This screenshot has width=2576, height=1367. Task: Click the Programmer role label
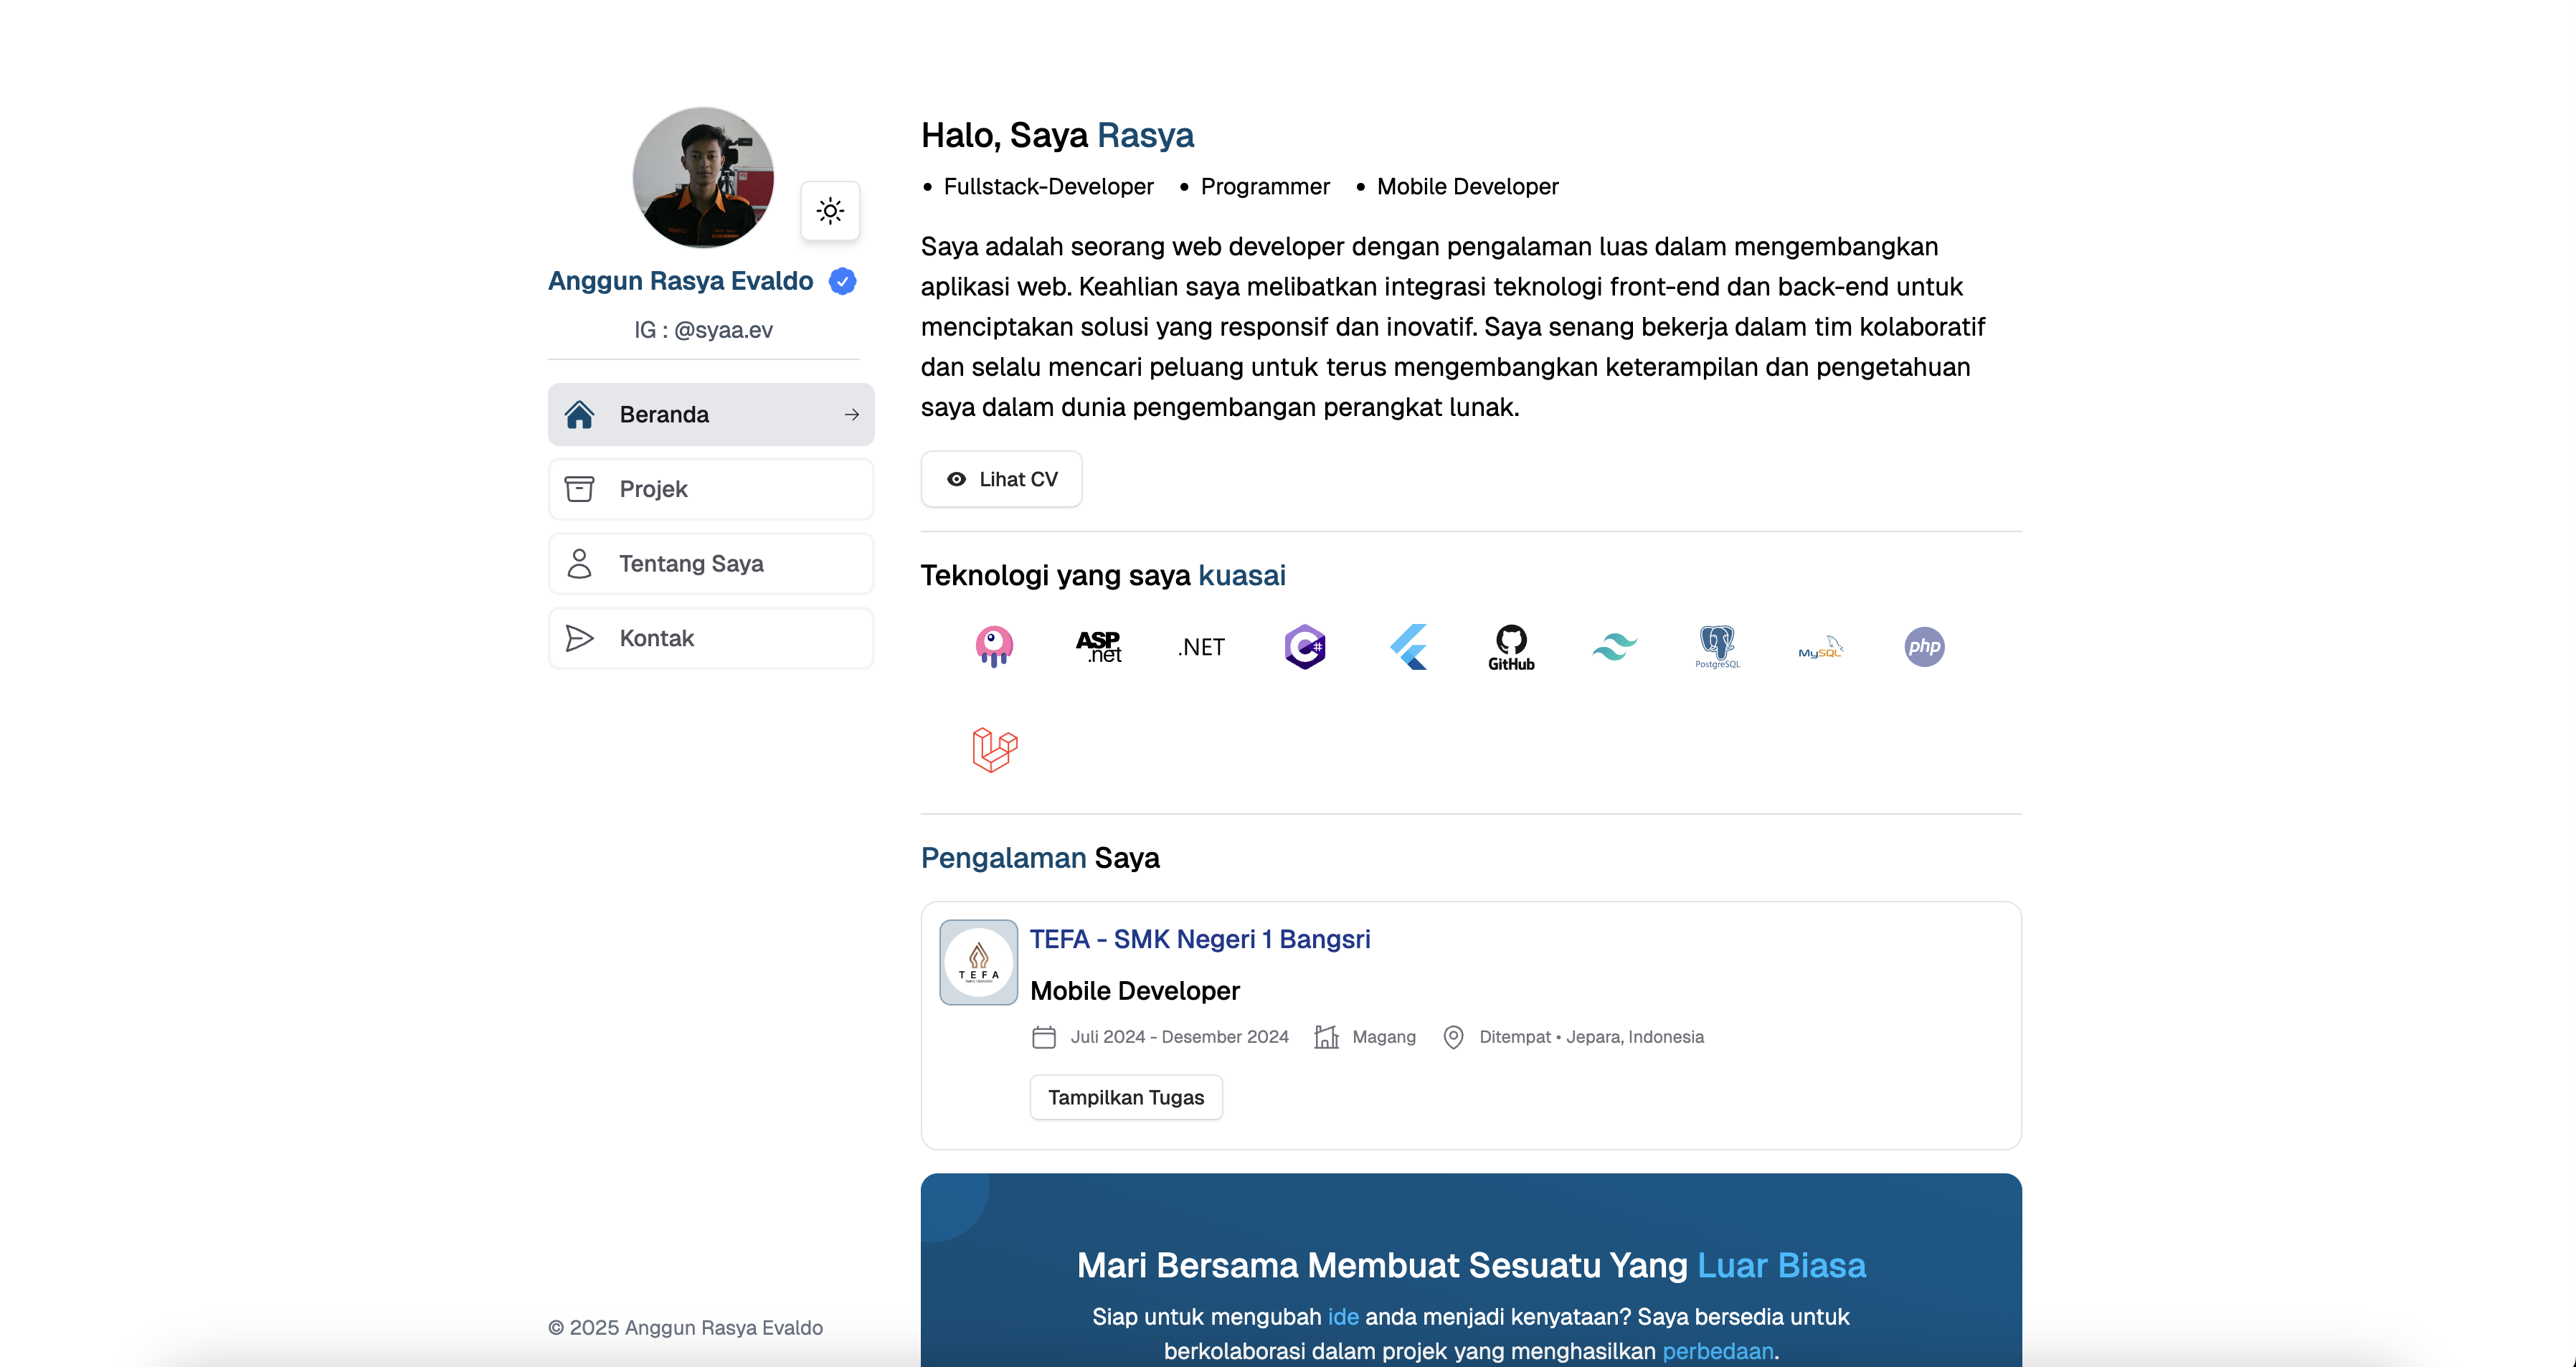(1265, 187)
